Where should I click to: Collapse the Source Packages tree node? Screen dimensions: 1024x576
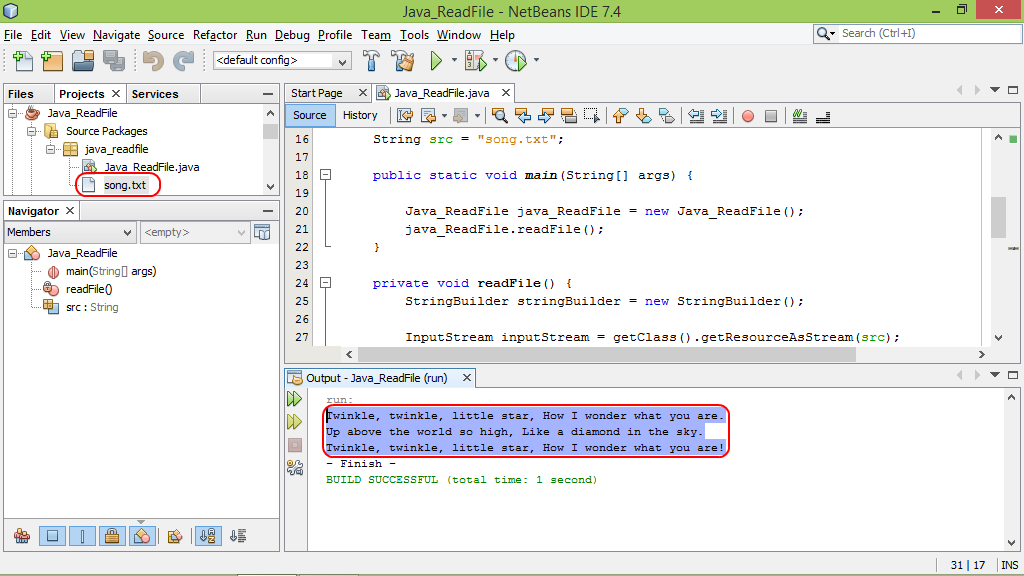point(31,131)
